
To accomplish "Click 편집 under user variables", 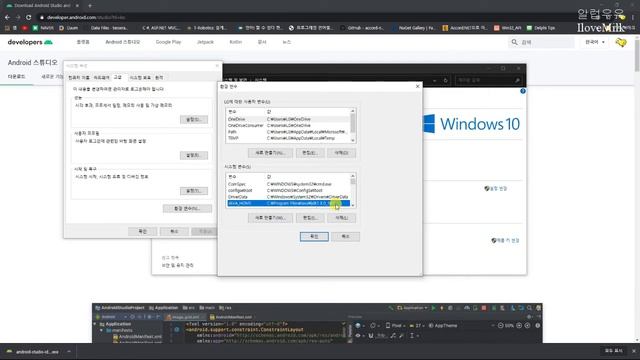I will (x=310, y=153).
